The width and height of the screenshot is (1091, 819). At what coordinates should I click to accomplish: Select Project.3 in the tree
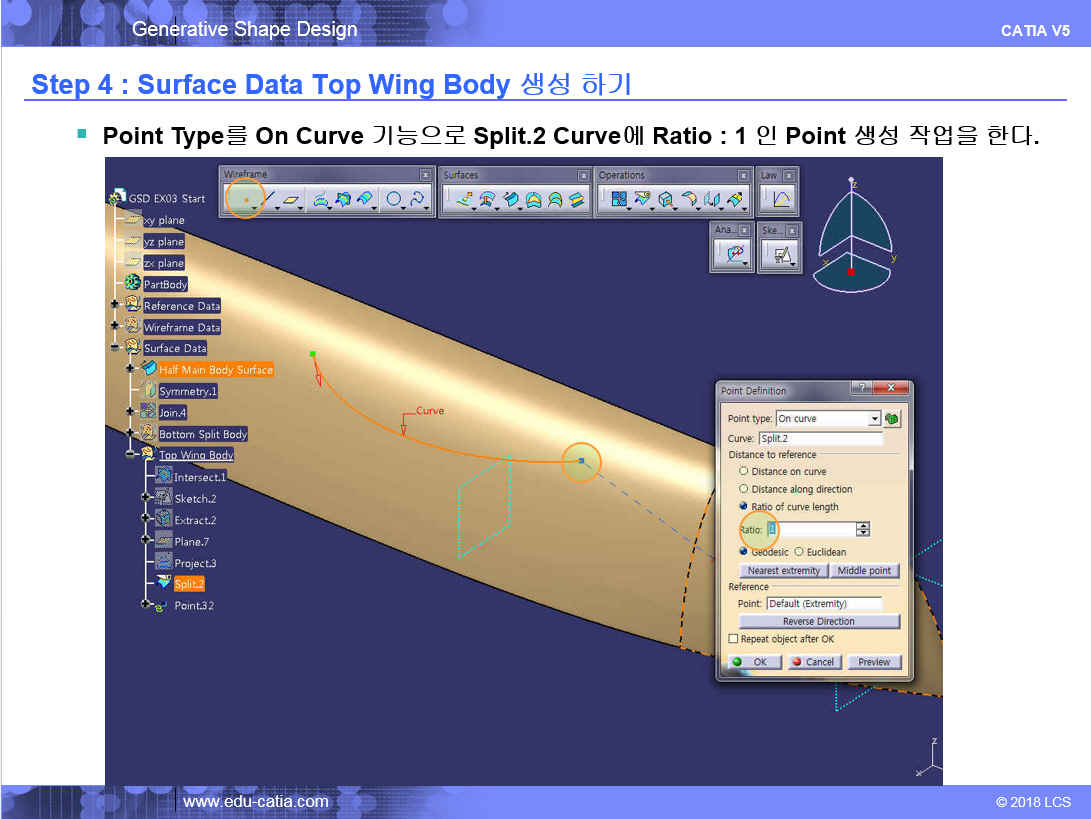(x=195, y=563)
